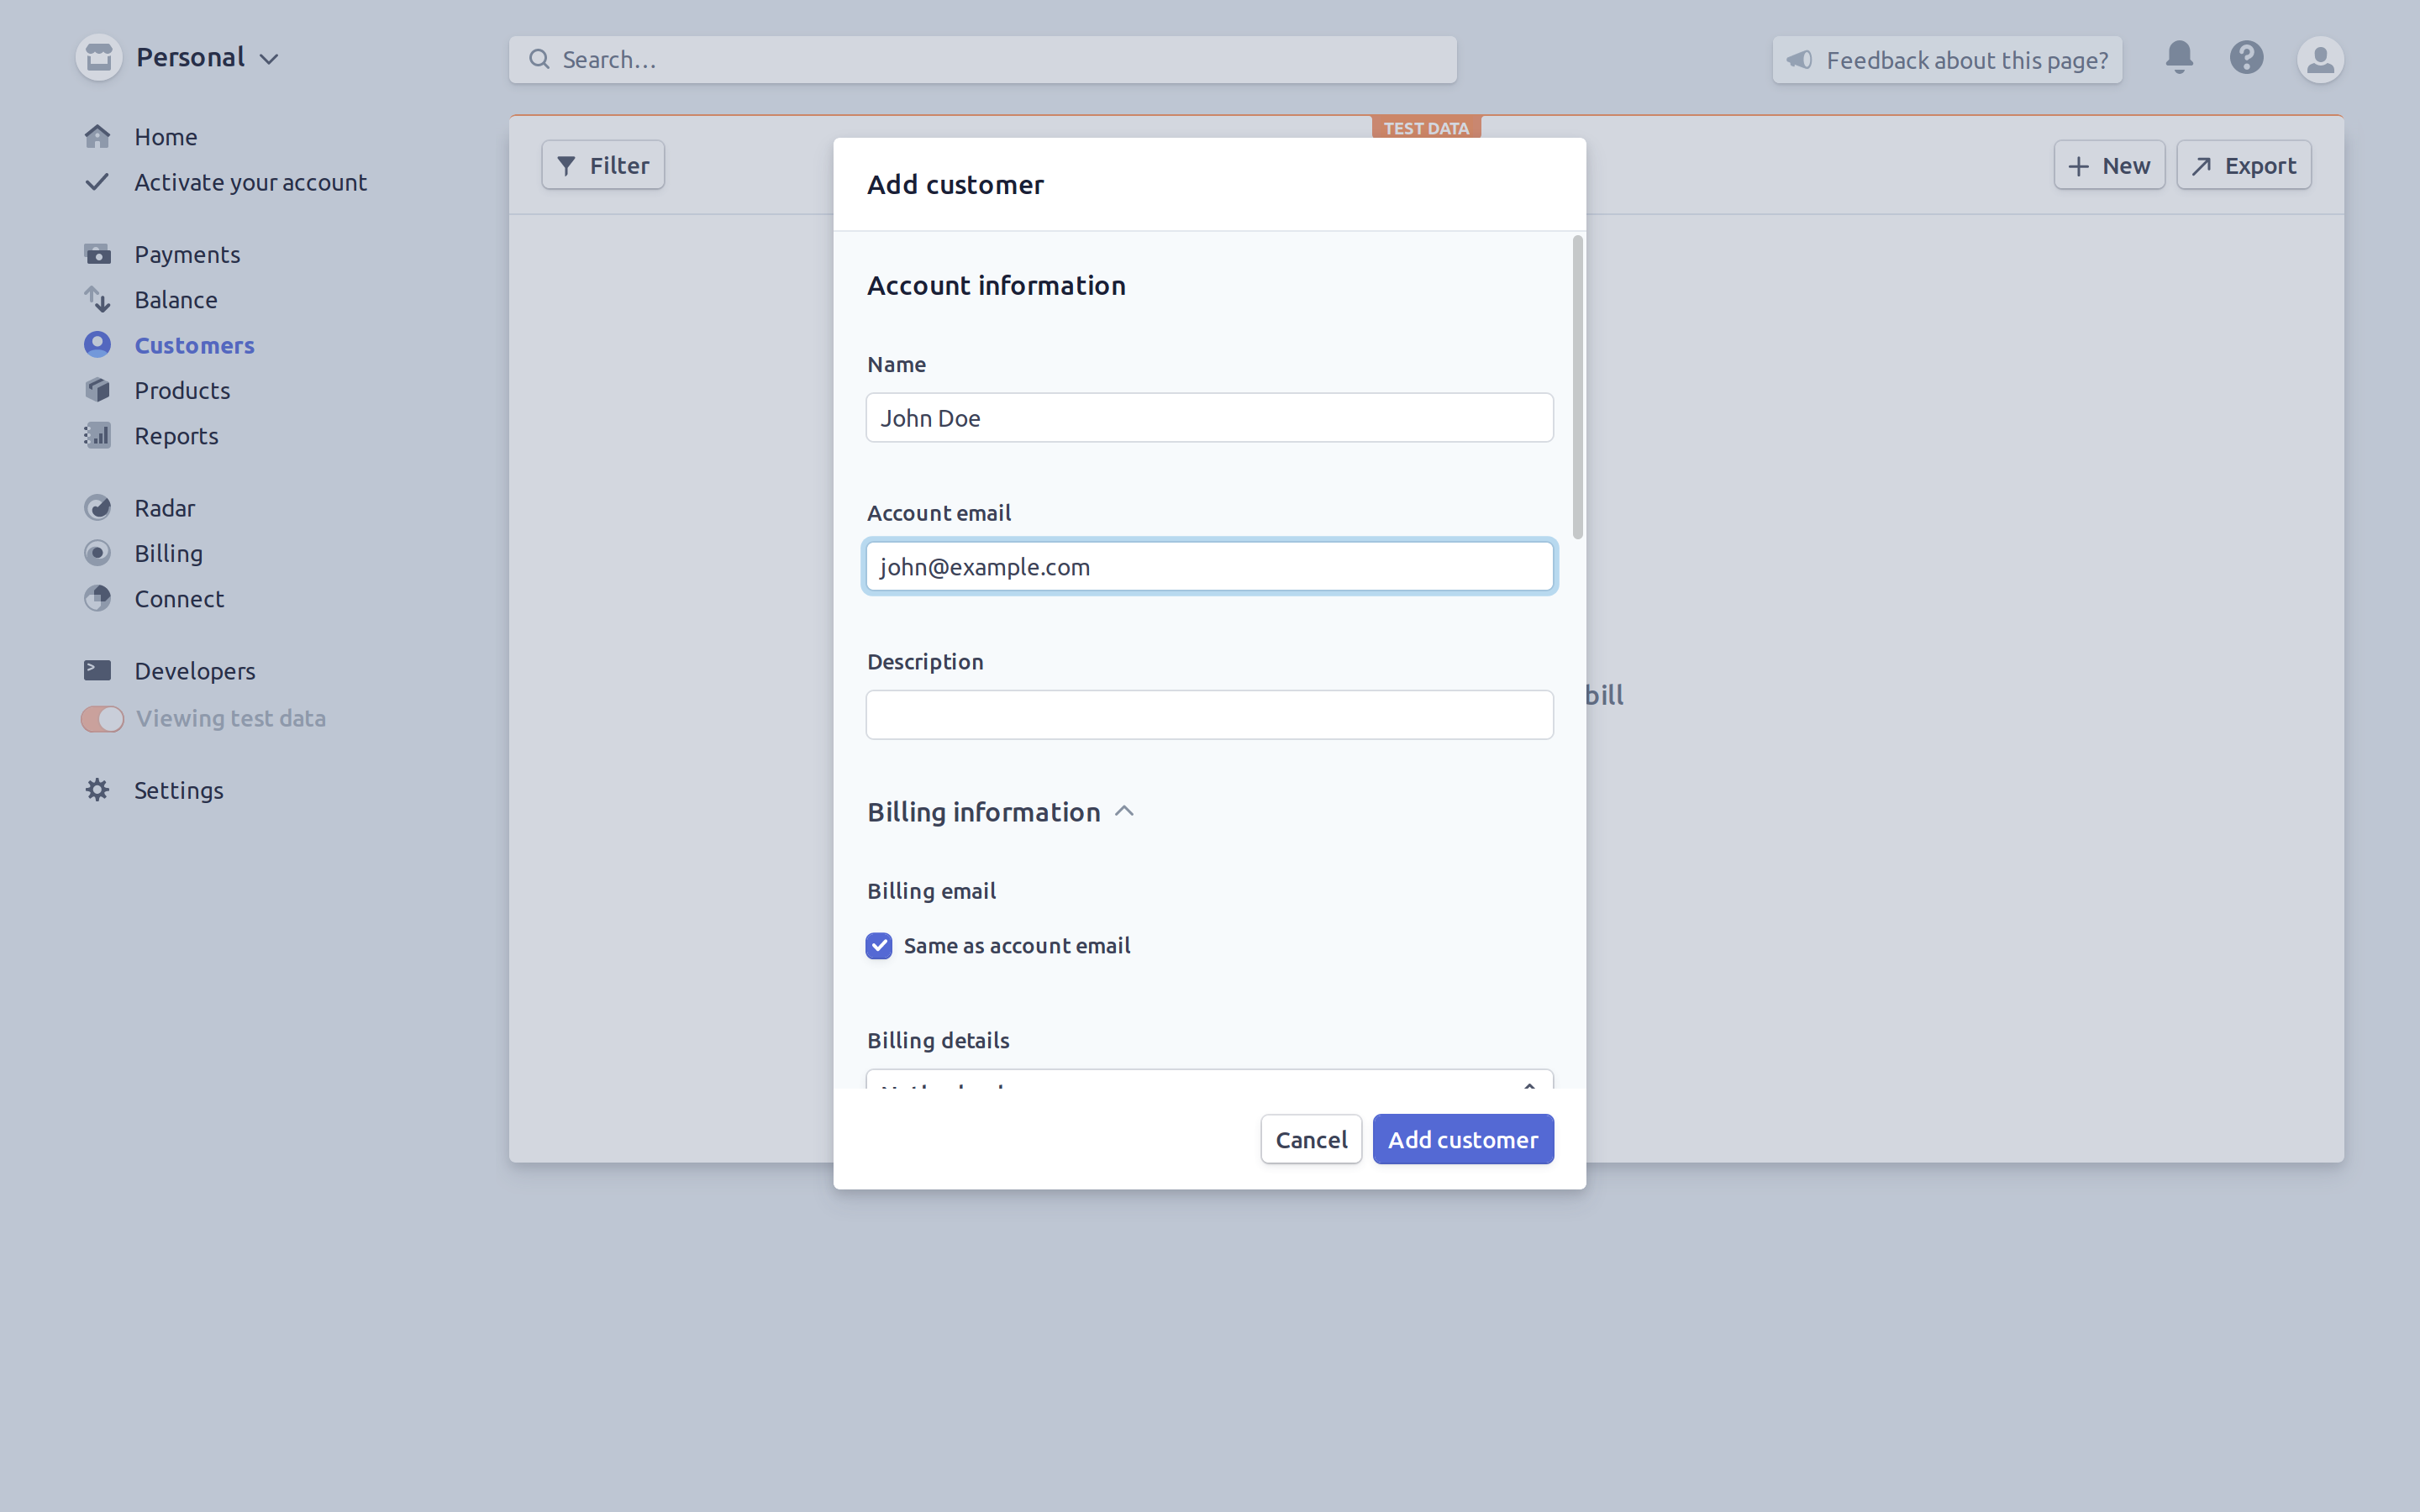Click the Account email input field

[1208, 566]
